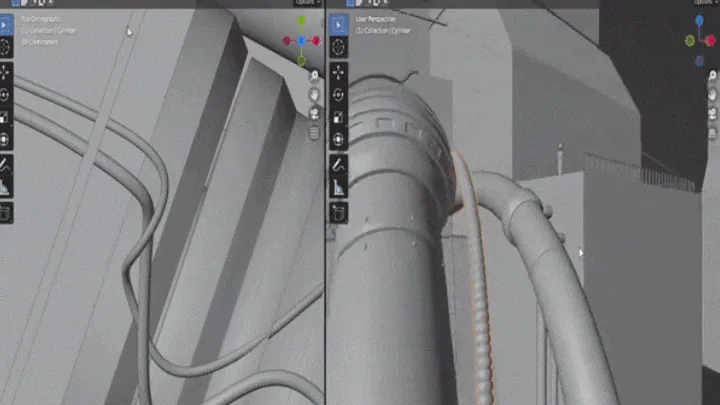Viewport: 720px width, 405px height.
Task: Click the red X axis on the User Perspective gizmo
Action: pos(711,41)
